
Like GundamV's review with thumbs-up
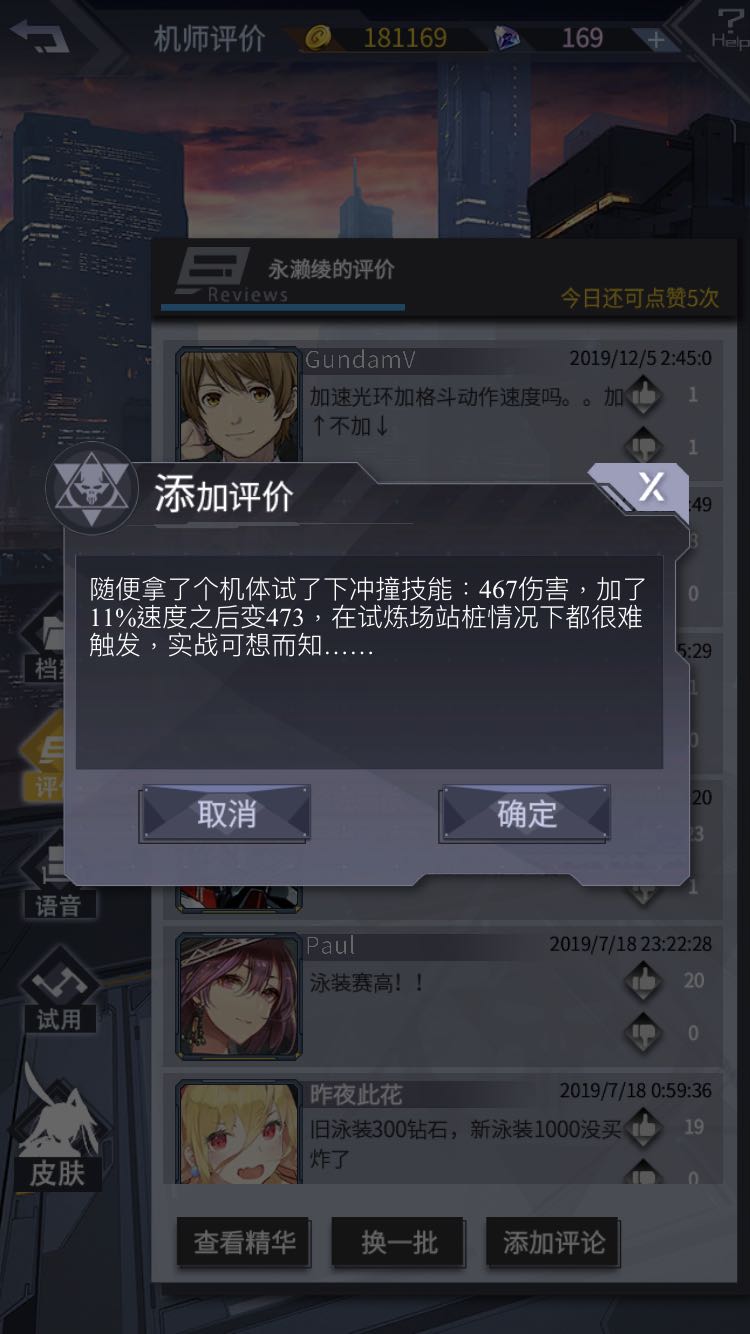tap(643, 396)
